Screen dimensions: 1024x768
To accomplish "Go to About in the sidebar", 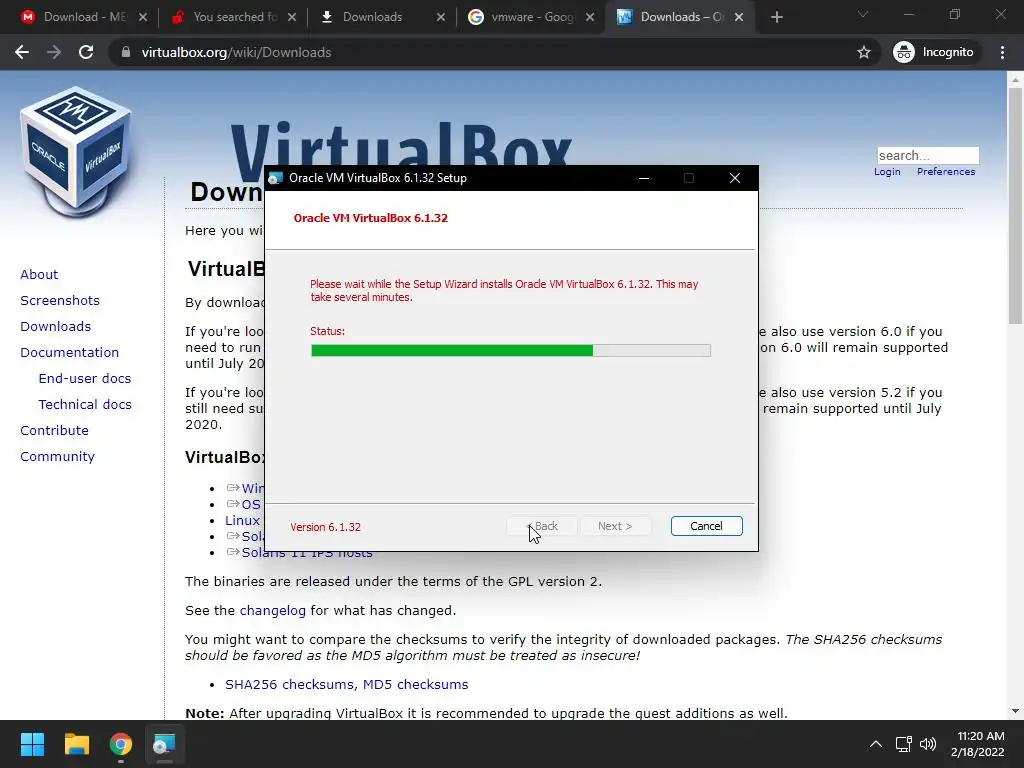I will point(39,274).
